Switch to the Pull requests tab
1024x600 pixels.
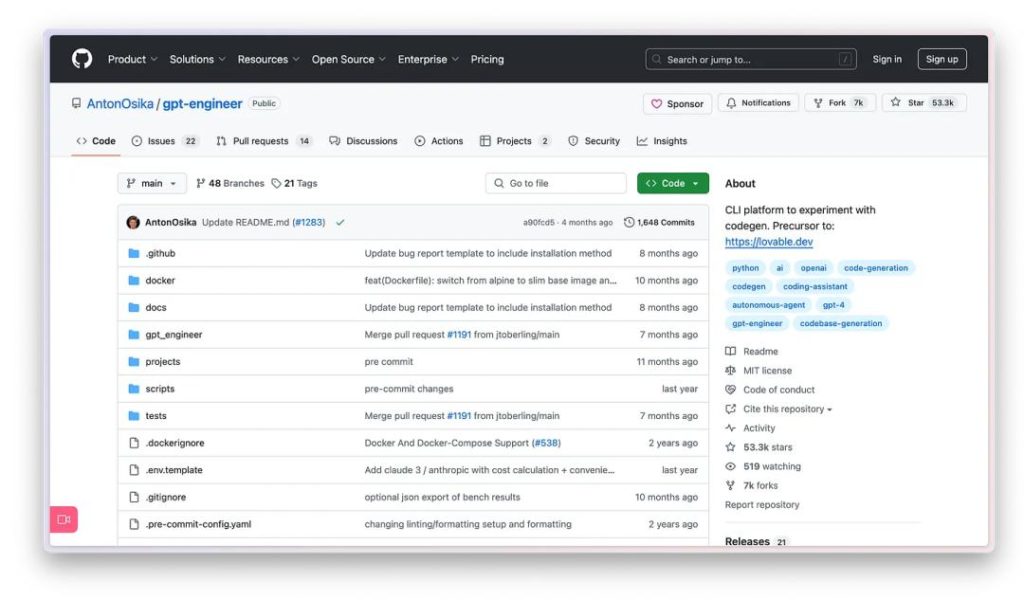[263, 141]
